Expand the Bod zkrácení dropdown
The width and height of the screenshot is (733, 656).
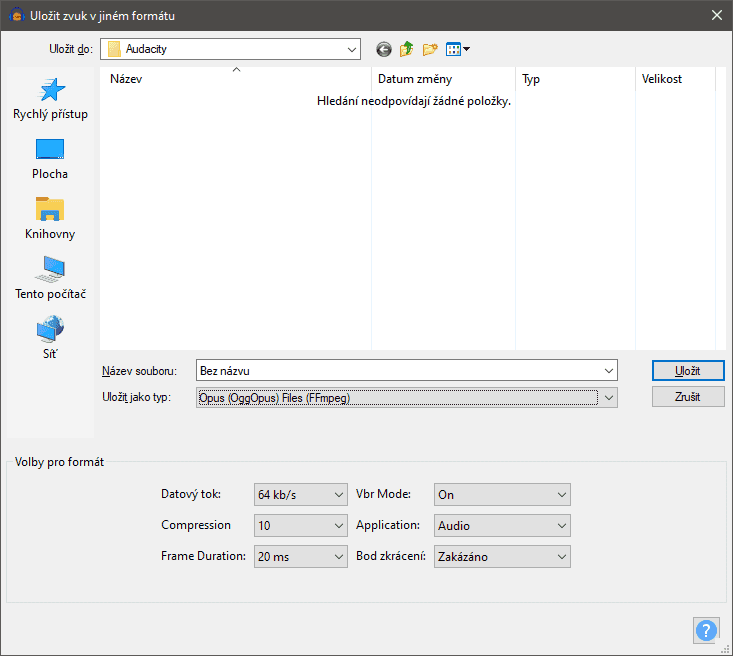click(502, 556)
